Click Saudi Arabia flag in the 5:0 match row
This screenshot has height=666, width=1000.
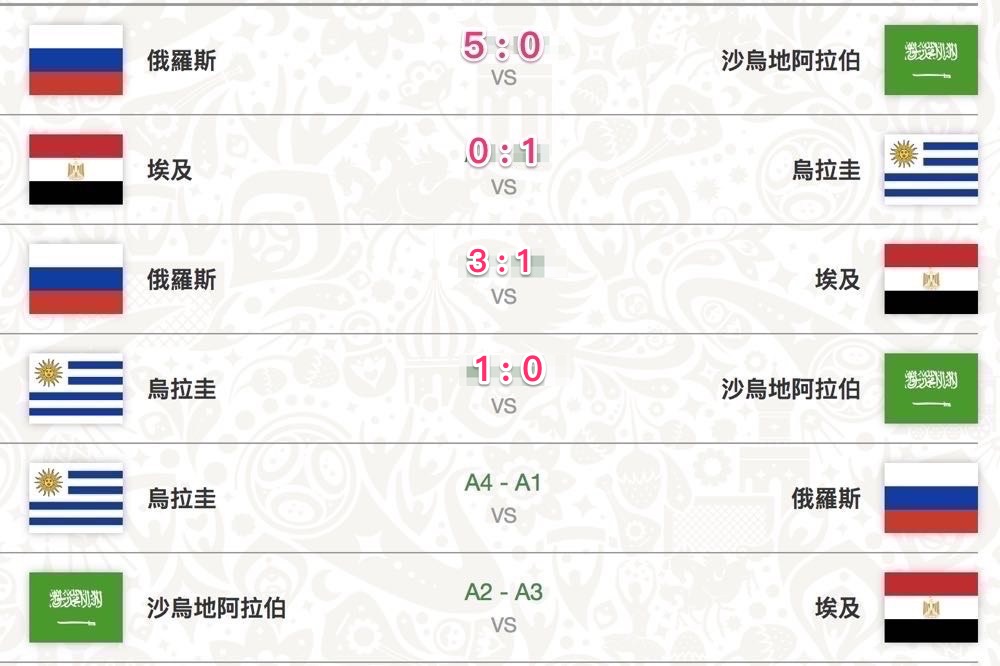[930, 60]
